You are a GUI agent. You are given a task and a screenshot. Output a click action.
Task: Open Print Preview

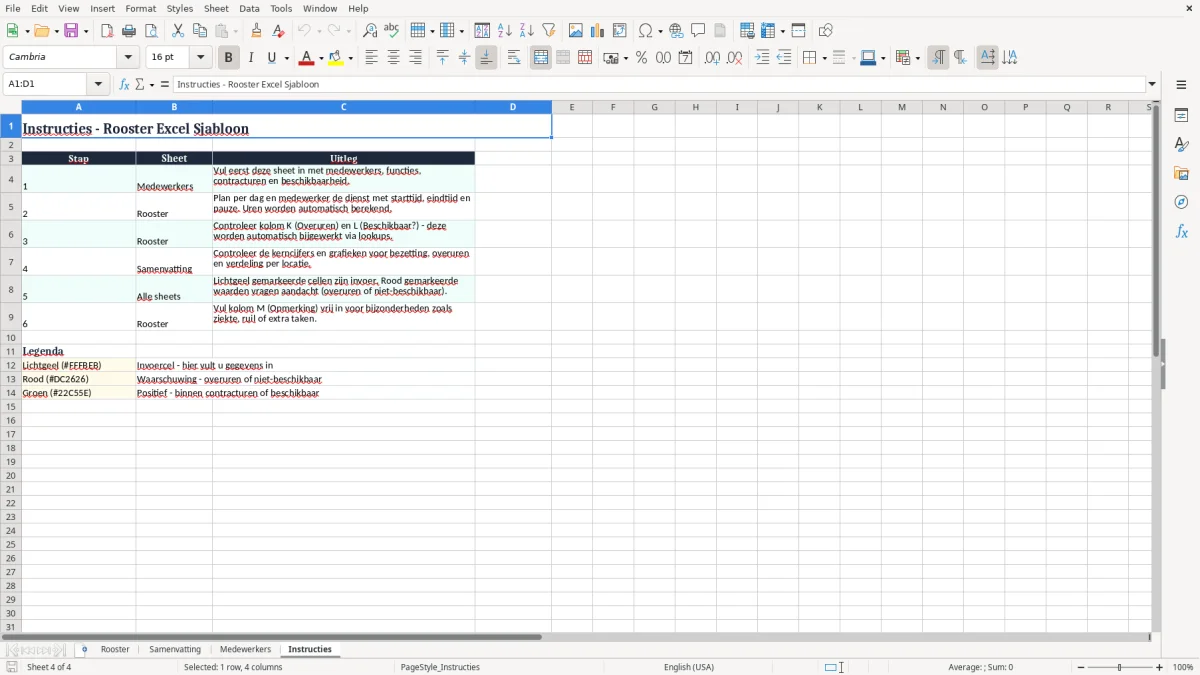click(x=151, y=31)
